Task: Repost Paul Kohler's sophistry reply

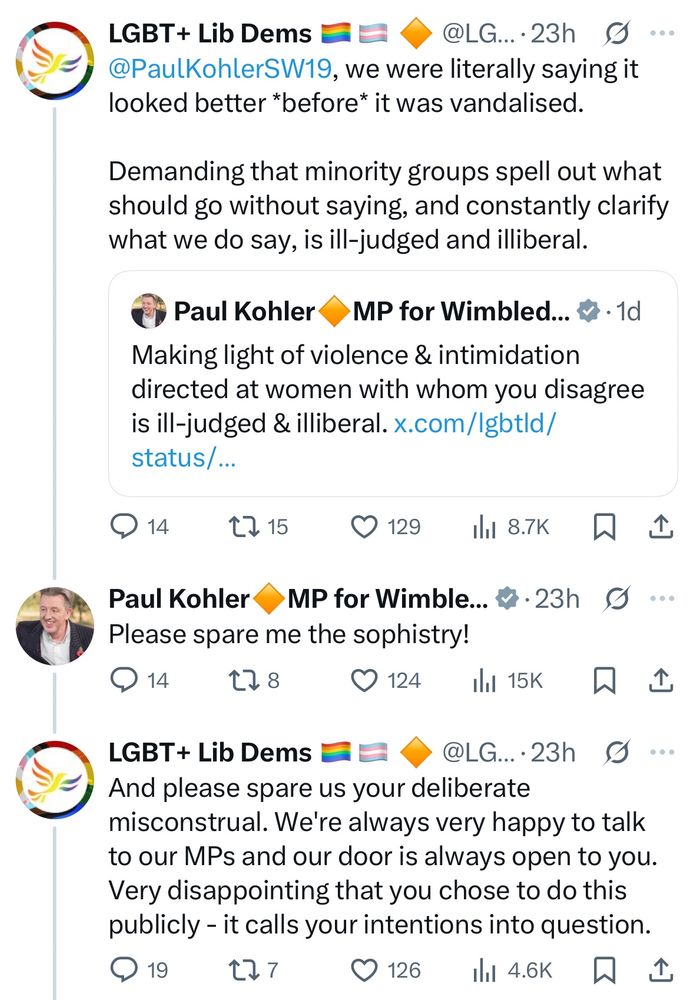Action: tap(242, 681)
